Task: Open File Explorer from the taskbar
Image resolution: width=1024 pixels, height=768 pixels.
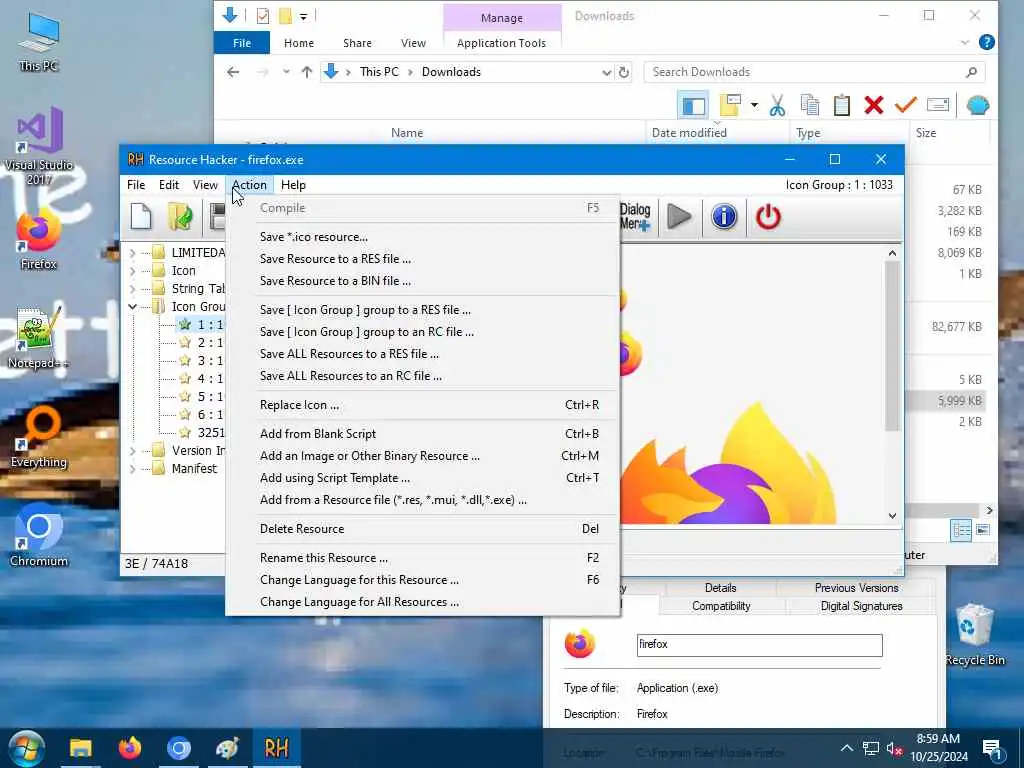Action: tap(81, 748)
